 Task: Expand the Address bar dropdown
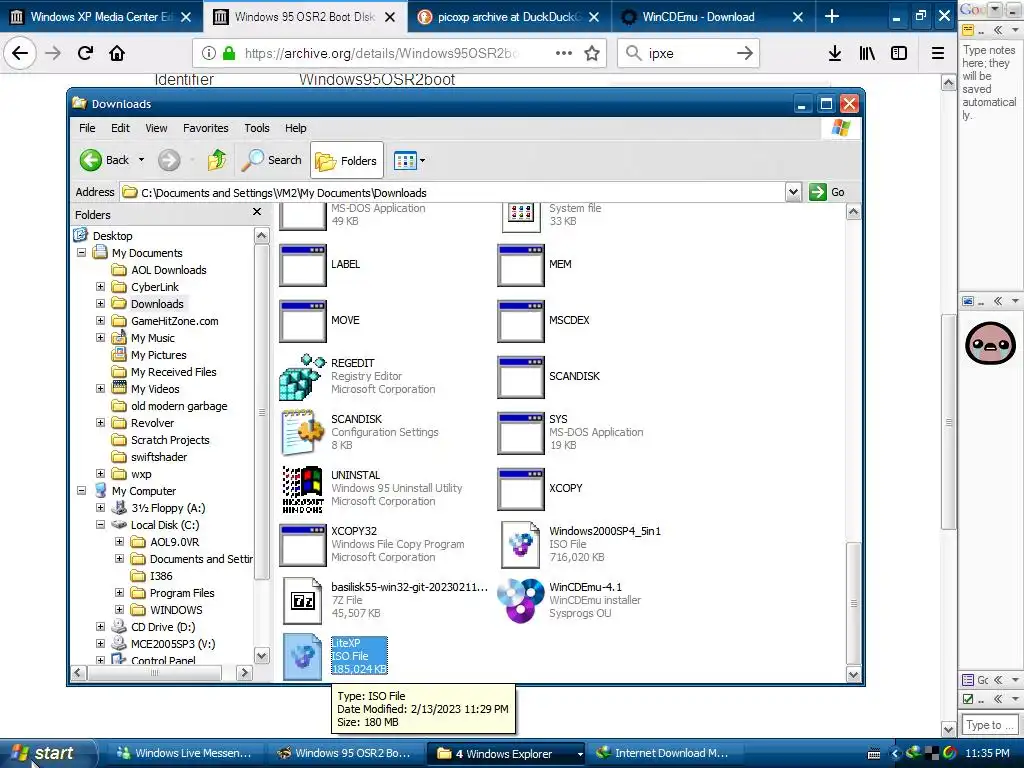click(793, 192)
